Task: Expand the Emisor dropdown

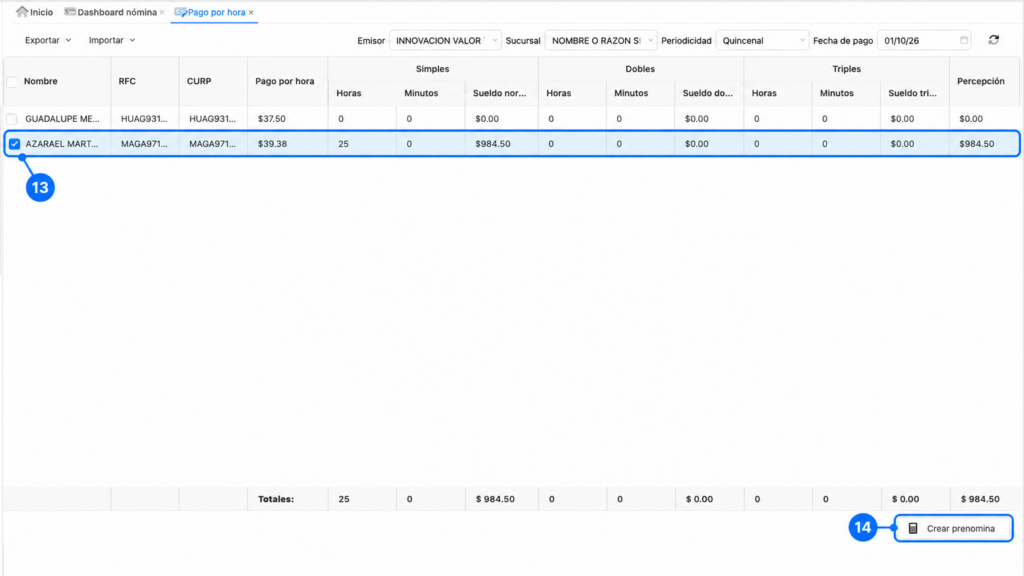Action: coord(445,40)
